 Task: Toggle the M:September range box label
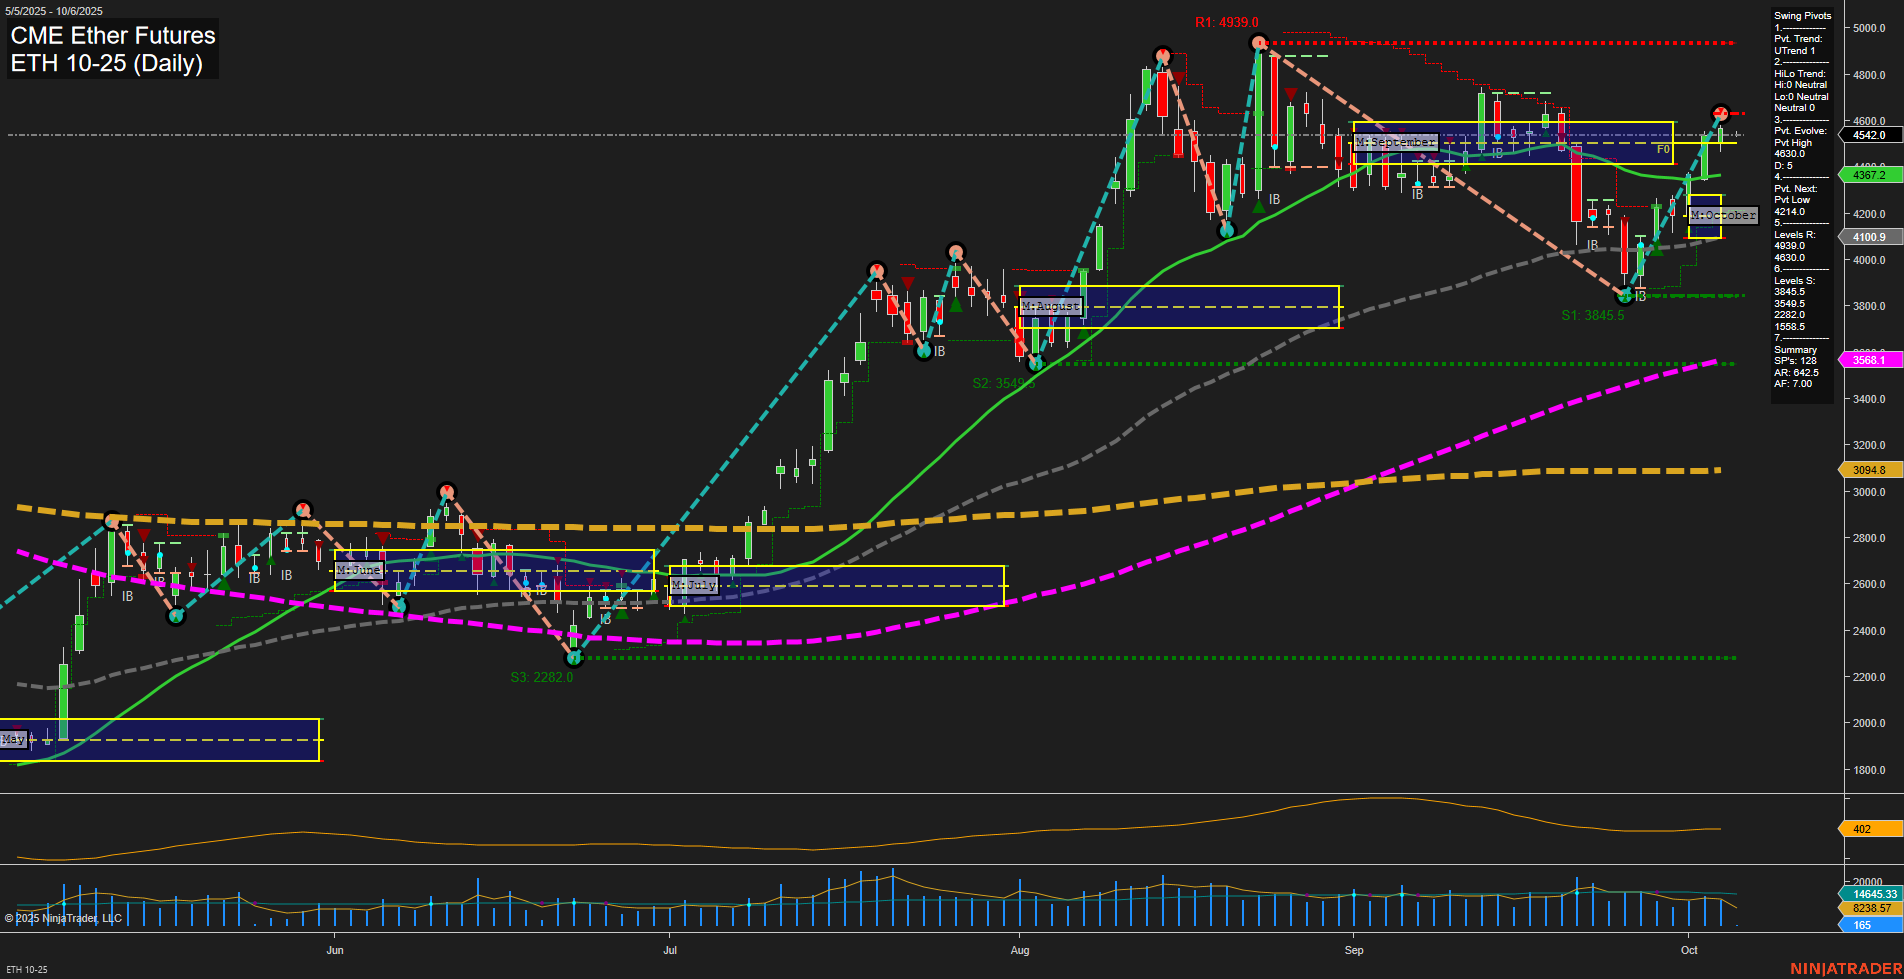coord(1395,142)
